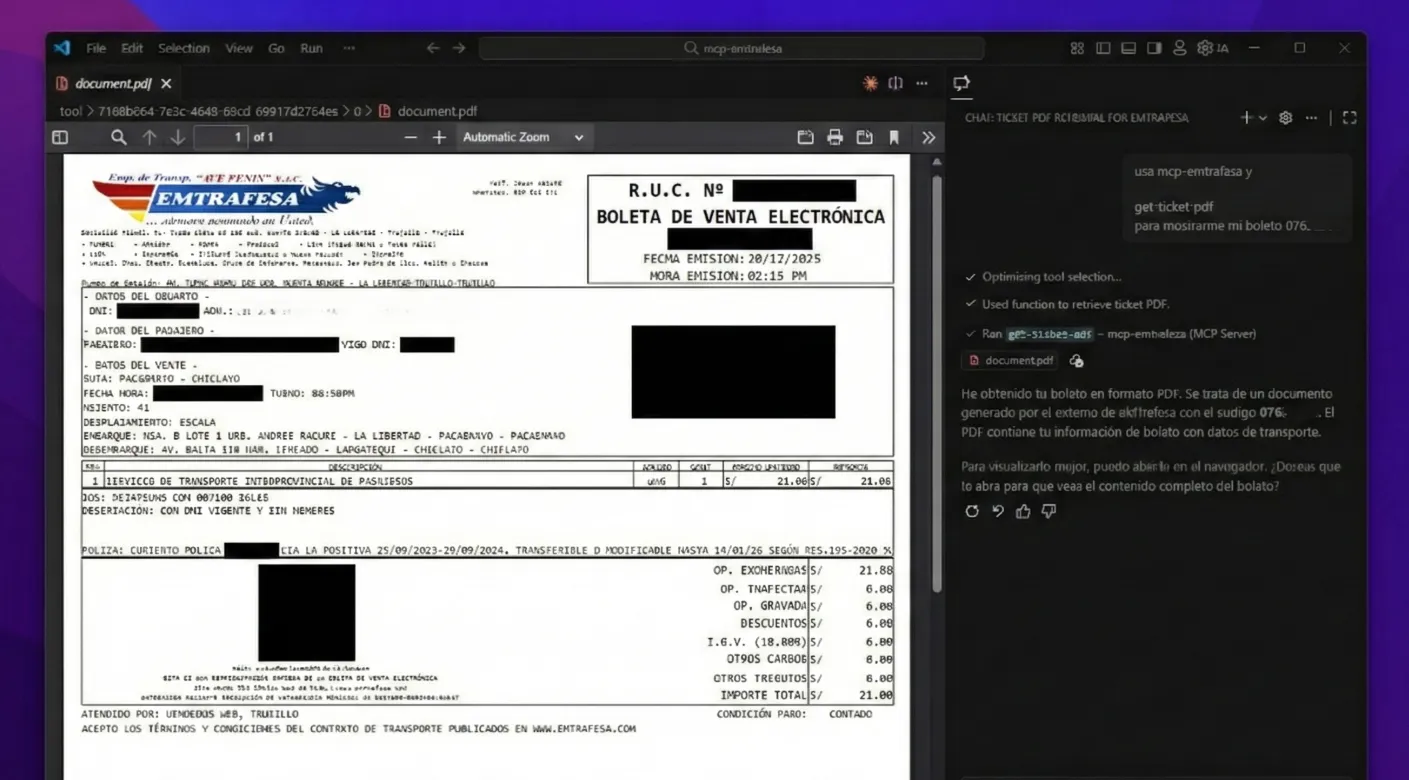
Task: Open the Download icon for document.pdf
Action: (865, 137)
